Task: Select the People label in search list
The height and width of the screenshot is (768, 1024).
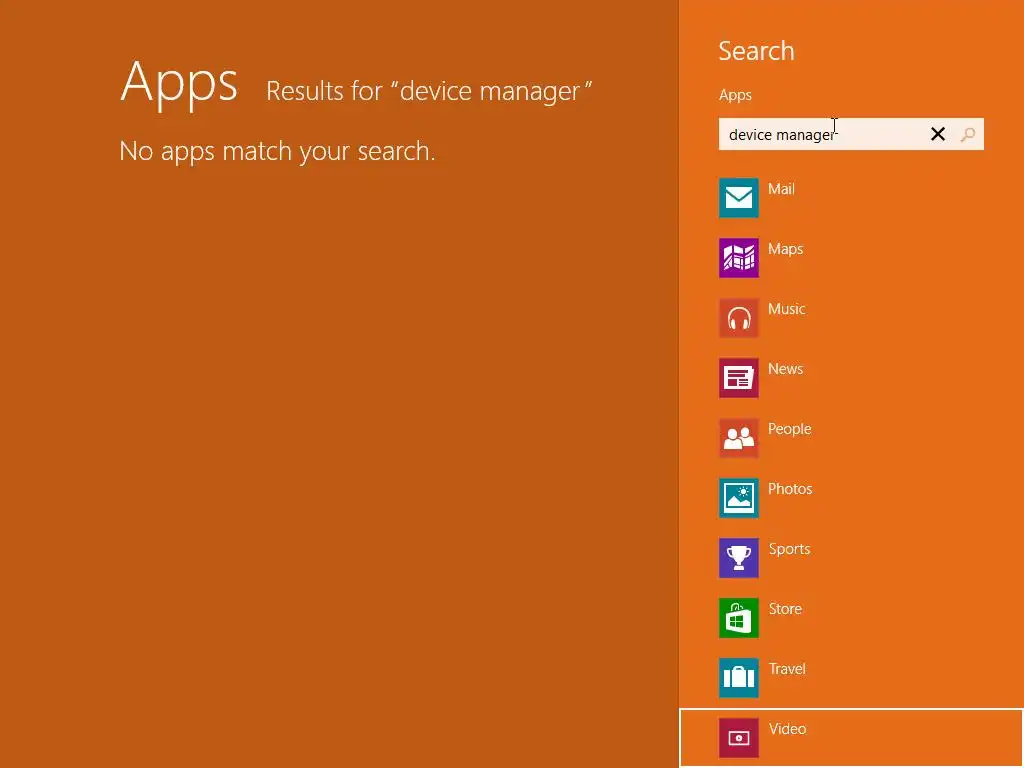Action: pos(790,429)
